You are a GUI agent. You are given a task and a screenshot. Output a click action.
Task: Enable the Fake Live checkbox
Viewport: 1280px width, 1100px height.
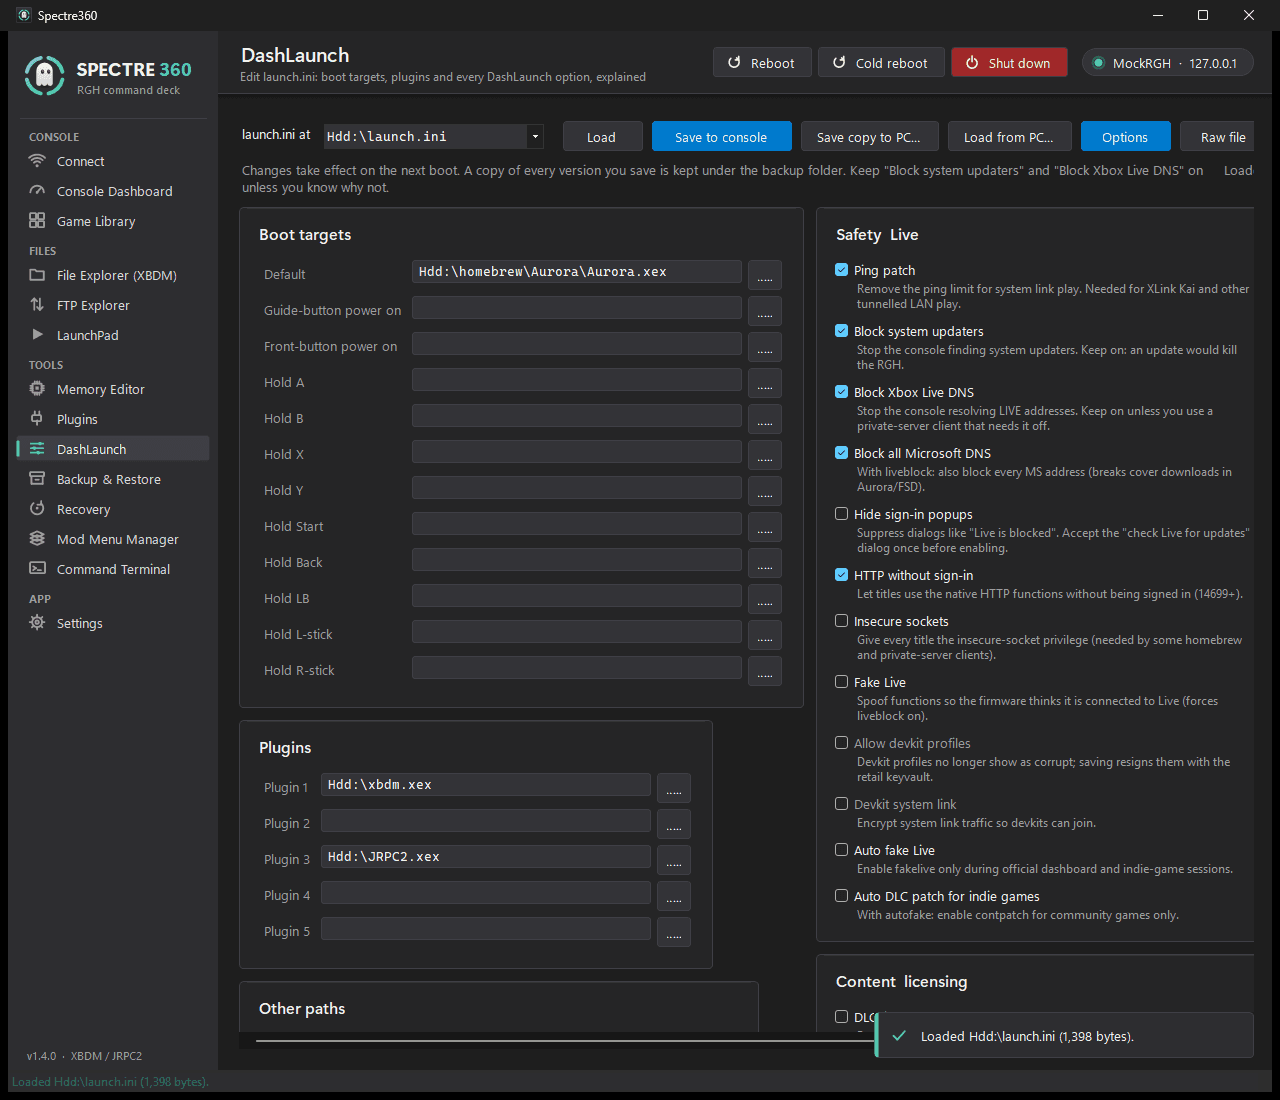coord(842,682)
